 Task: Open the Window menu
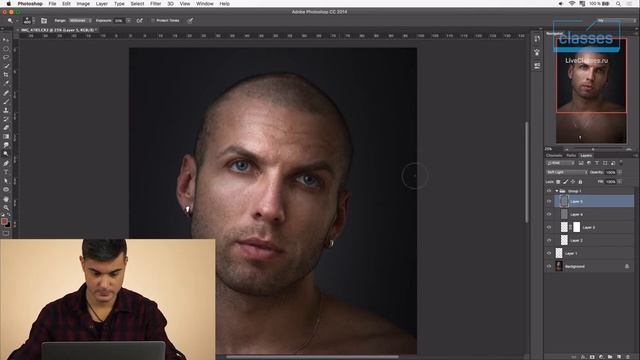point(204,4)
